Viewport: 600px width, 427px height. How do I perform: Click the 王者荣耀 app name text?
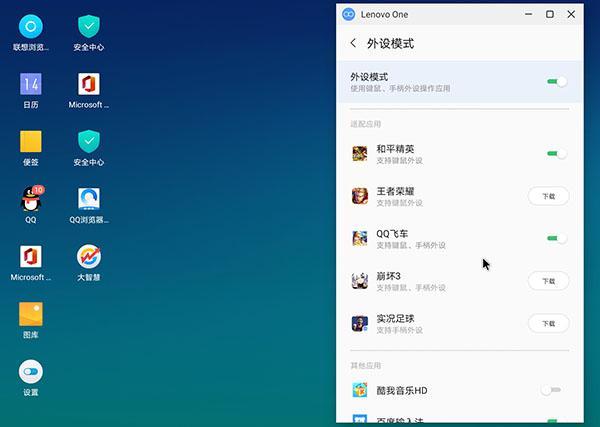tap(395, 191)
